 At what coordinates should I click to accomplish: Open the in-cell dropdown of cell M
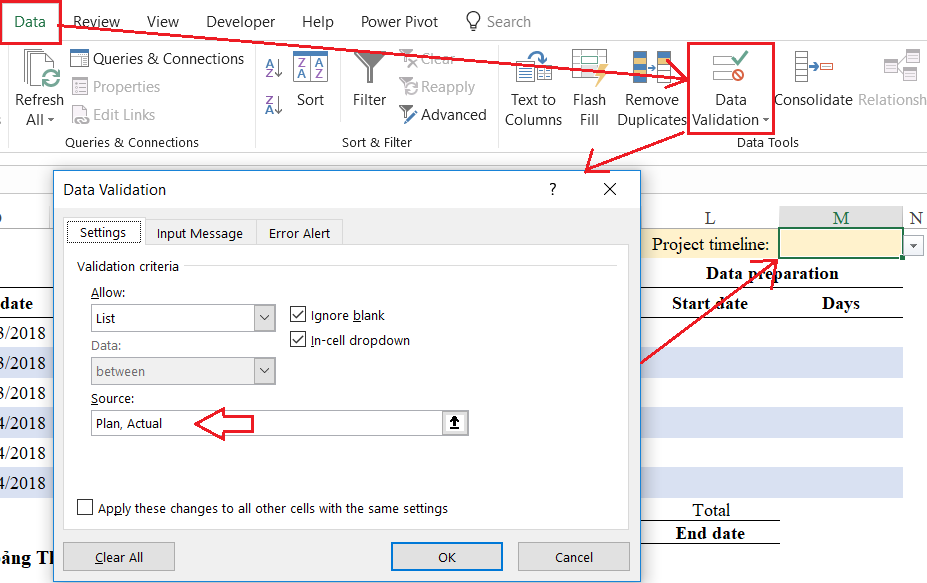913,245
